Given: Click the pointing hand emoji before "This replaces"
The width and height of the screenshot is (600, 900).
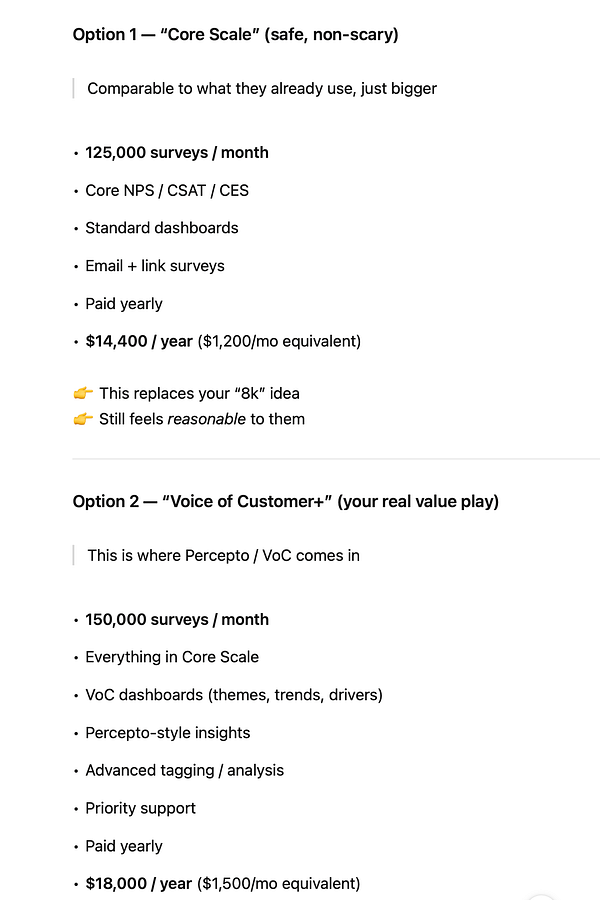Looking at the screenshot, I should click(82, 393).
